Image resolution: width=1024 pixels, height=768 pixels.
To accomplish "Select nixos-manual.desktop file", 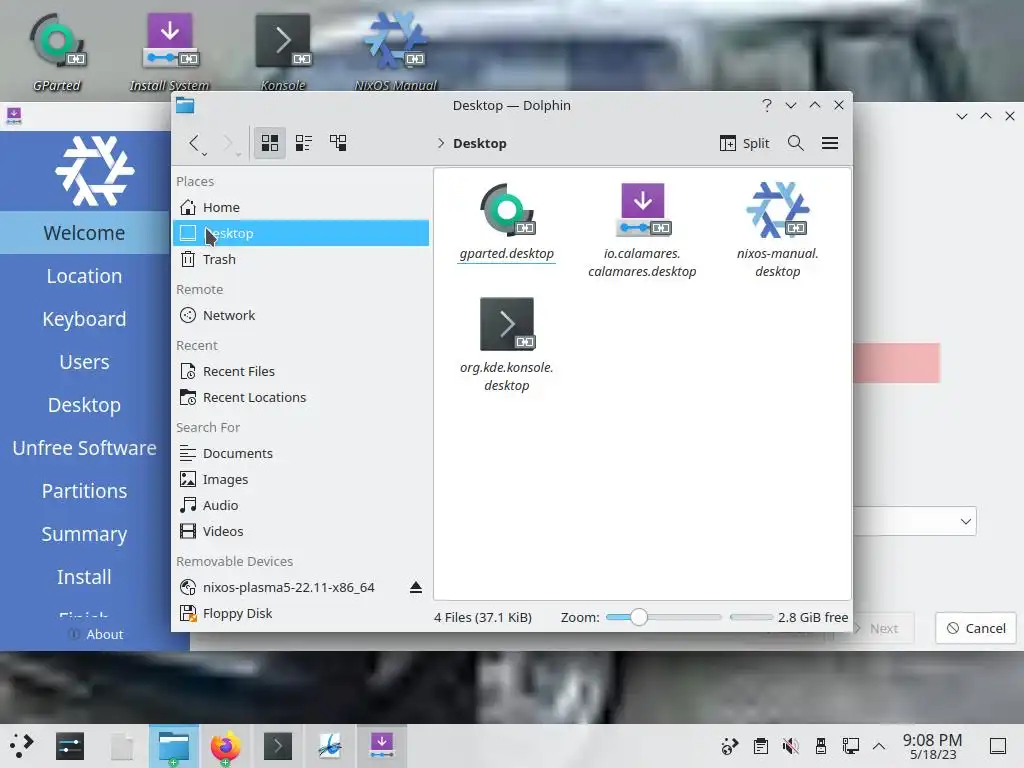I will click(x=777, y=231).
